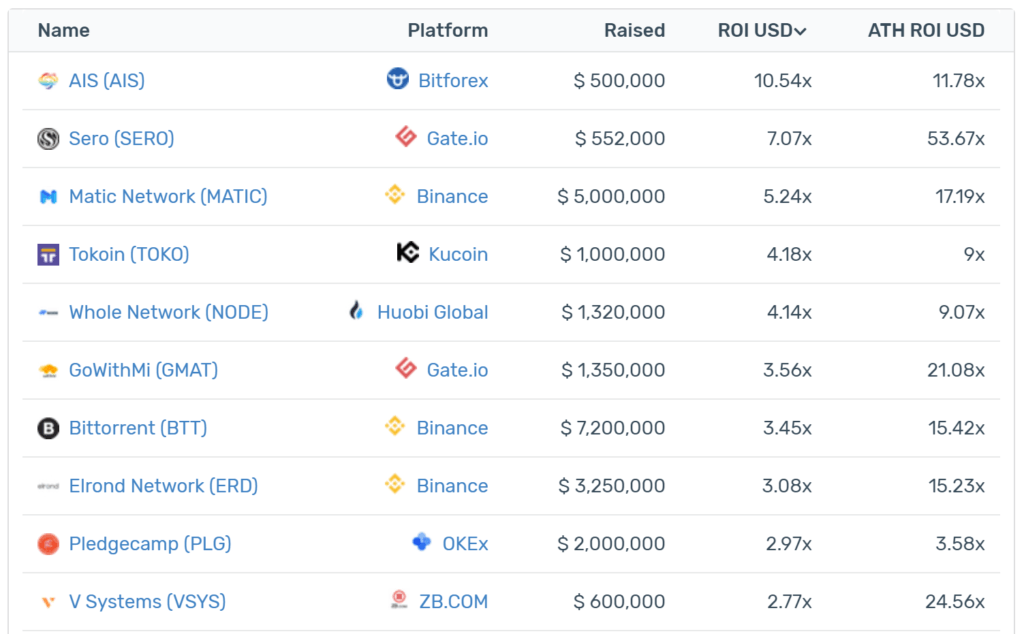Sort table by ATH ROI USD header
This screenshot has width=1024, height=634.
(x=926, y=30)
